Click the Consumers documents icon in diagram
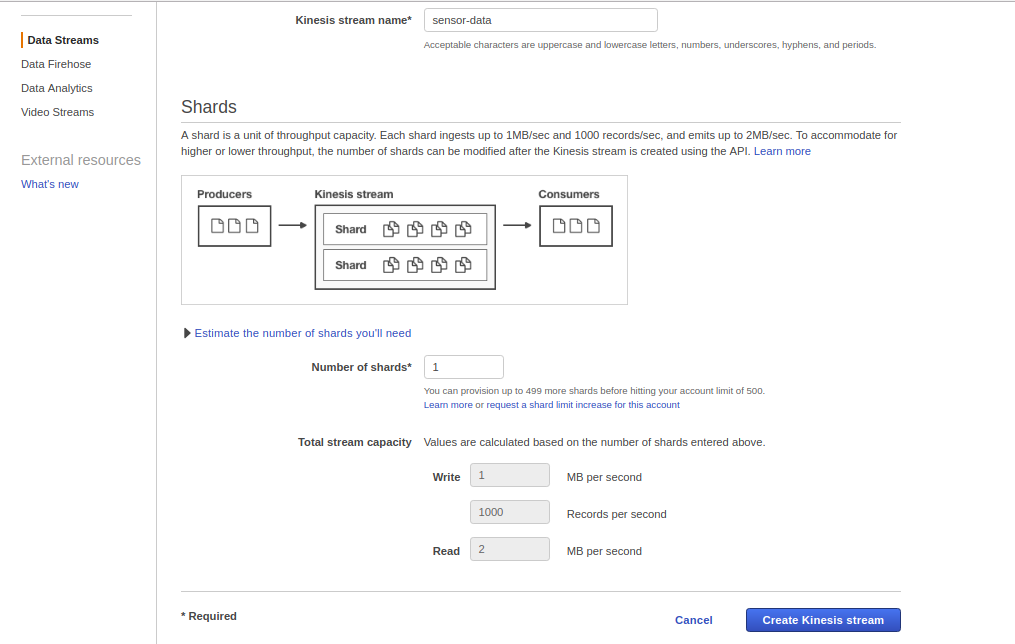Viewport: 1015px width, 644px height. tap(576, 226)
